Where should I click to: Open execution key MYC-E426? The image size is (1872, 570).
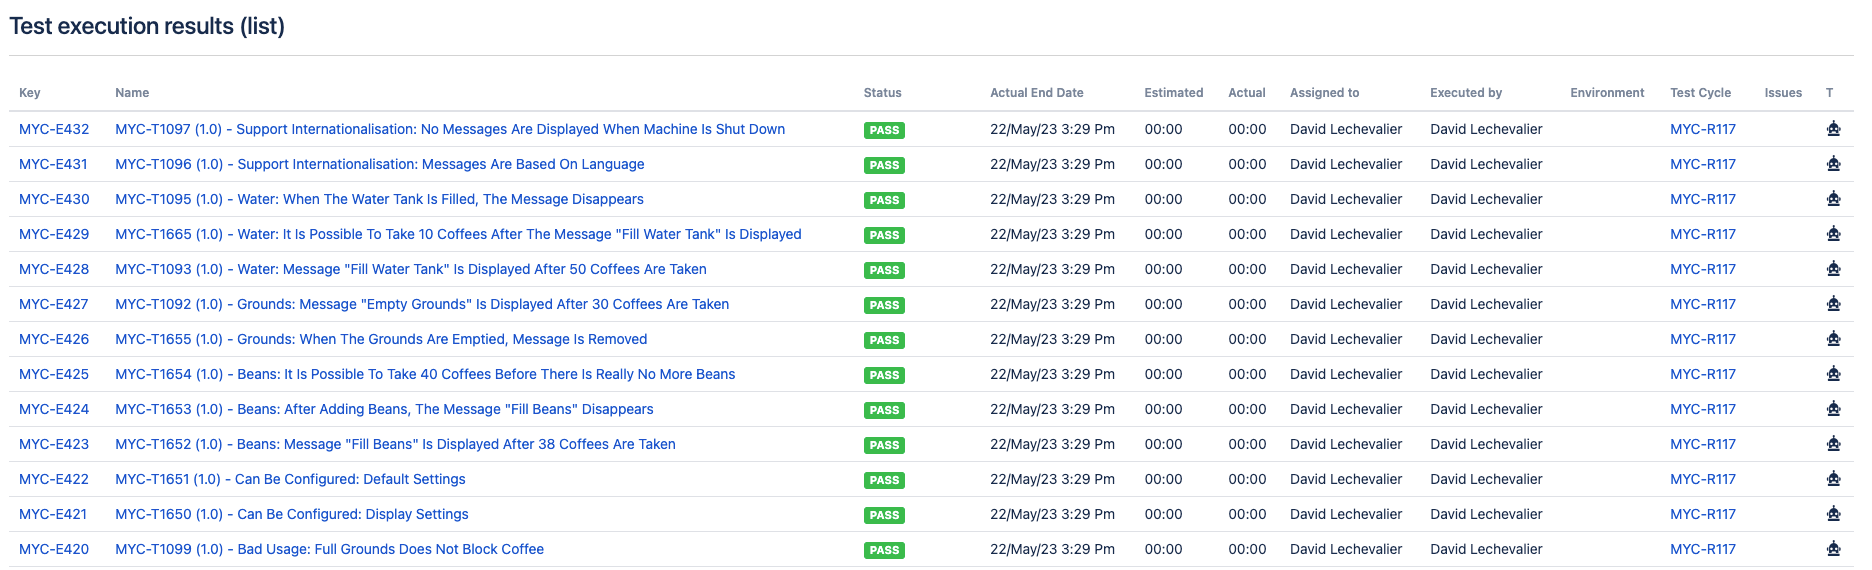point(54,339)
